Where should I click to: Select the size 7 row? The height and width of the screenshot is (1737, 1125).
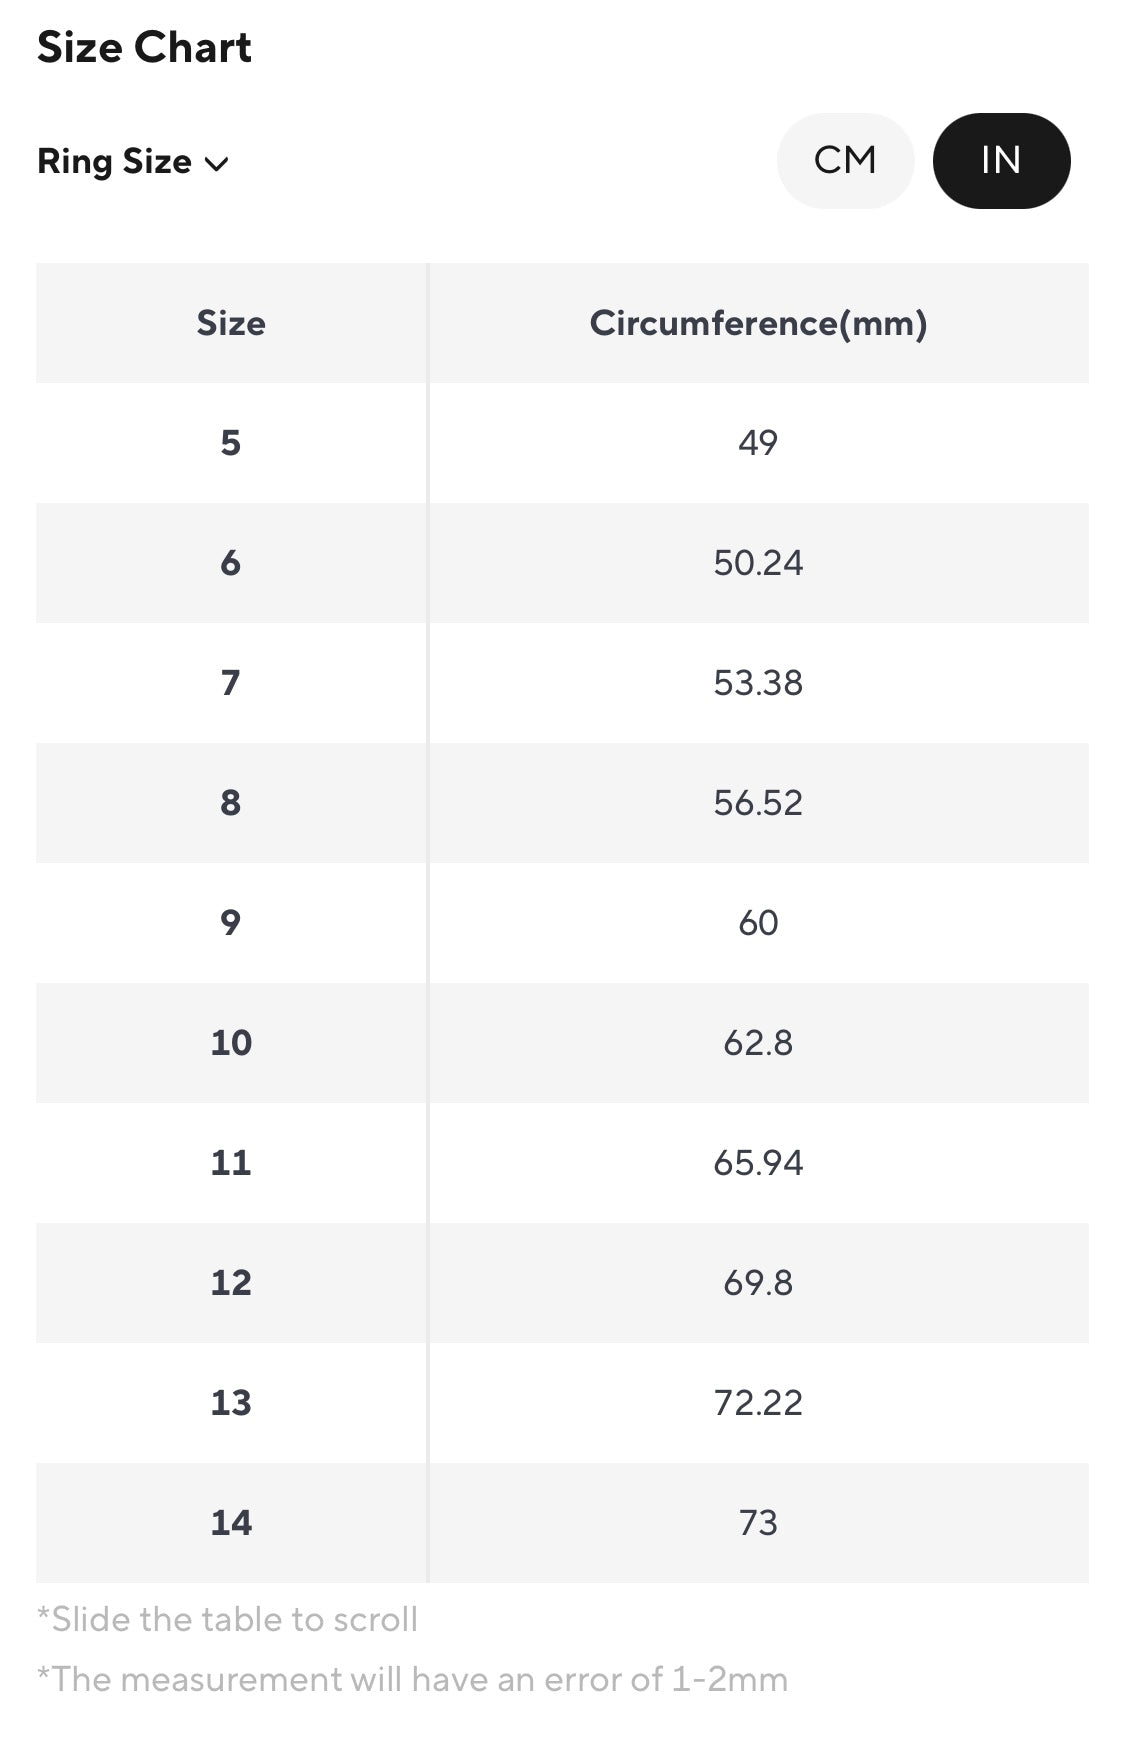[x=562, y=683]
